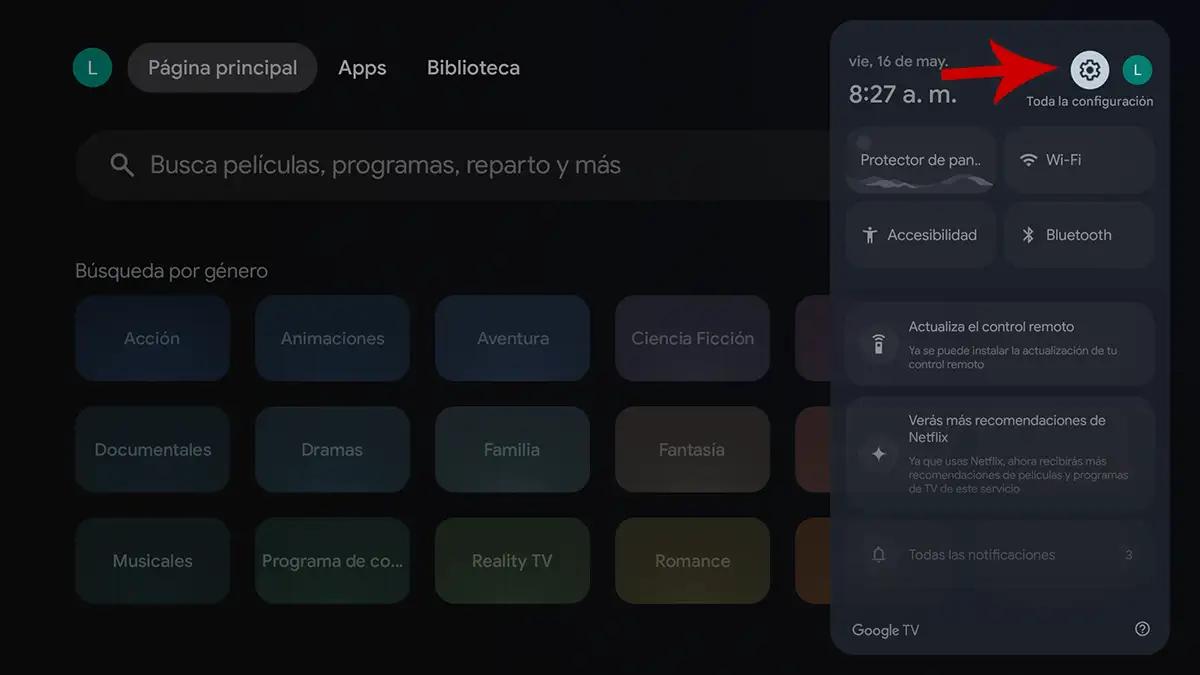Click inside the search bar for movies
The height and width of the screenshot is (675, 1200).
coord(400,164)
